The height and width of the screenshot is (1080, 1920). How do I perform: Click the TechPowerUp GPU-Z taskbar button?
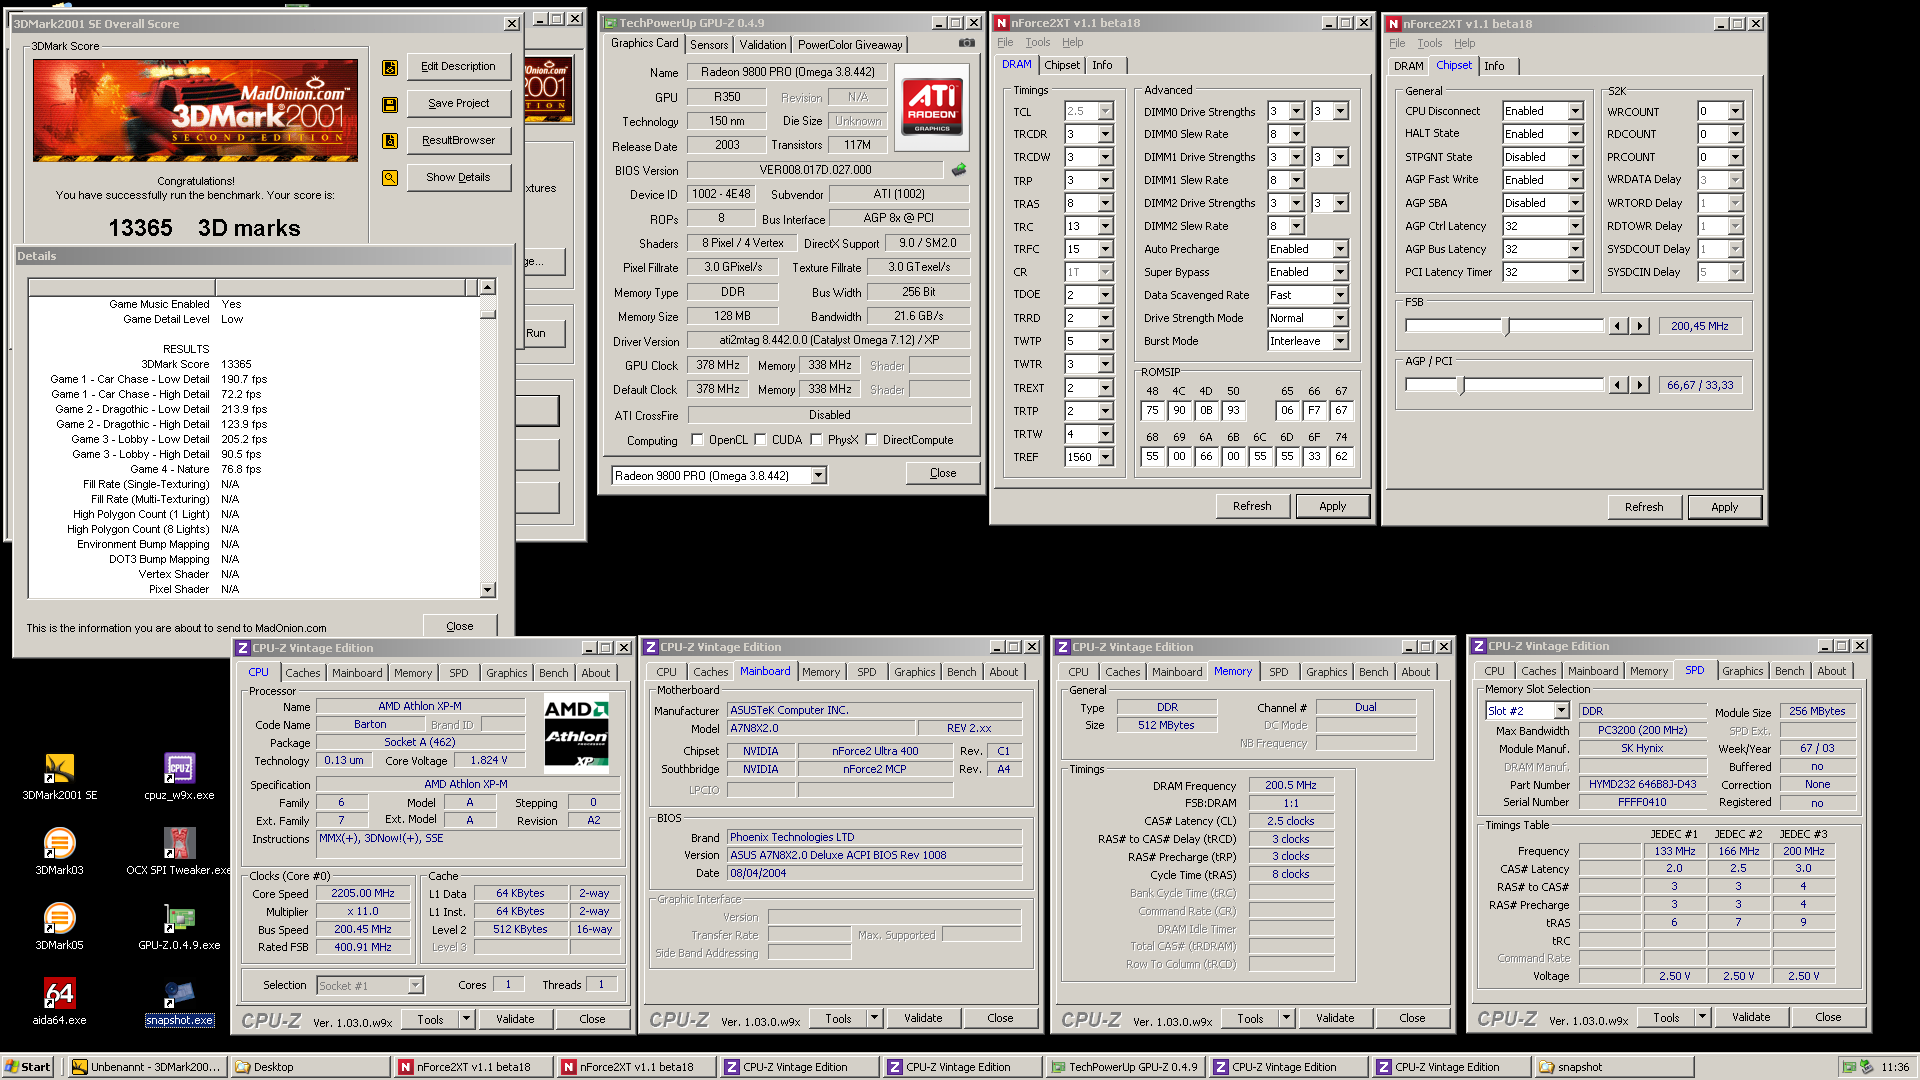1124,1067
